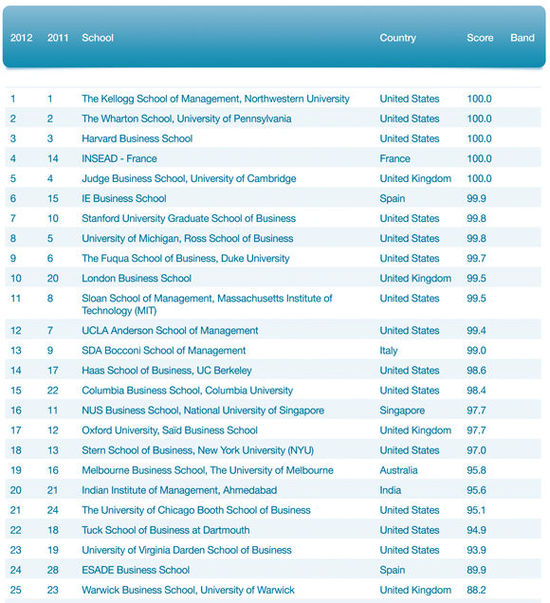The width and height of the screenshot is (550, 603).
Task: Click score 95.8 for Melbourne Business School
Action: tap(476, 470)
